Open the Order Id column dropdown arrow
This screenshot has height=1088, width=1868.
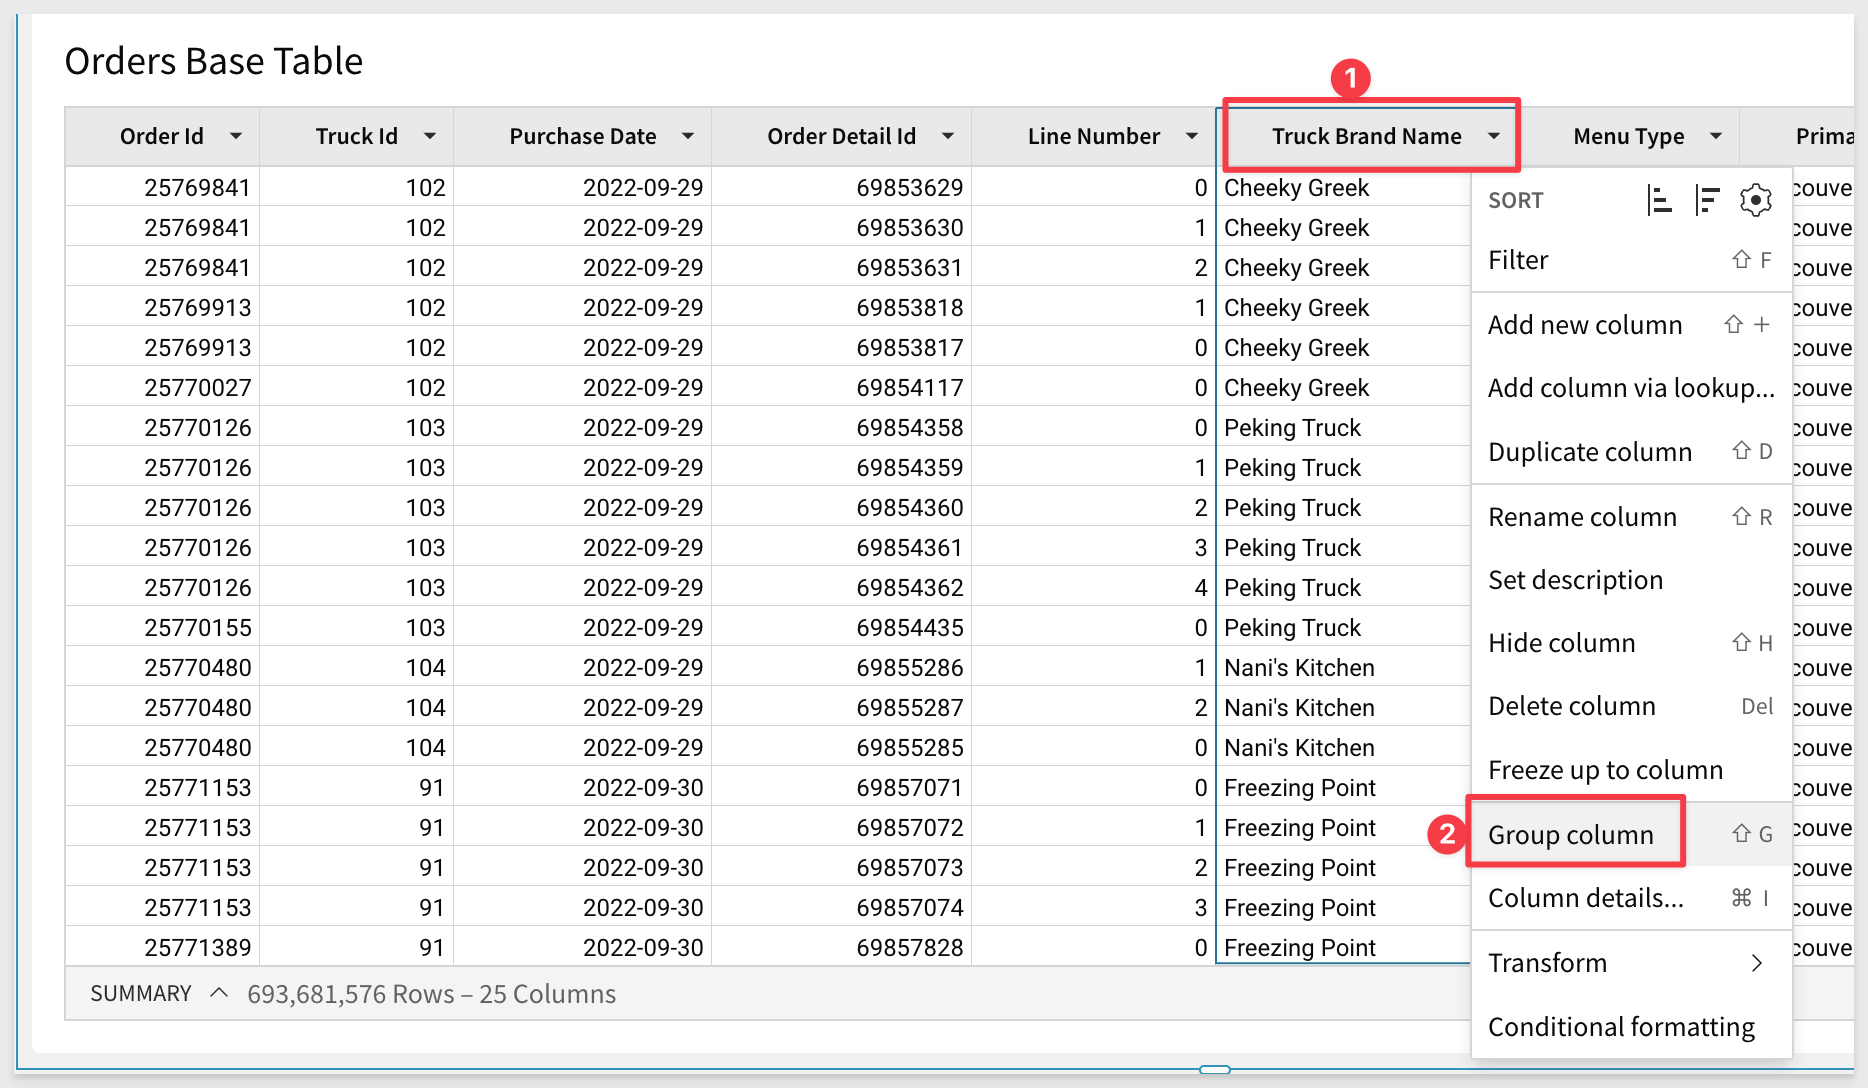coord(236,136)
